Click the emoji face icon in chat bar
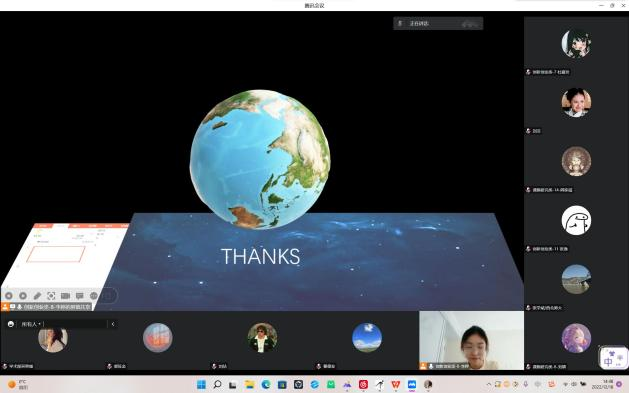The height and width of the screenshot is (393, 629). tap(11, 324)
